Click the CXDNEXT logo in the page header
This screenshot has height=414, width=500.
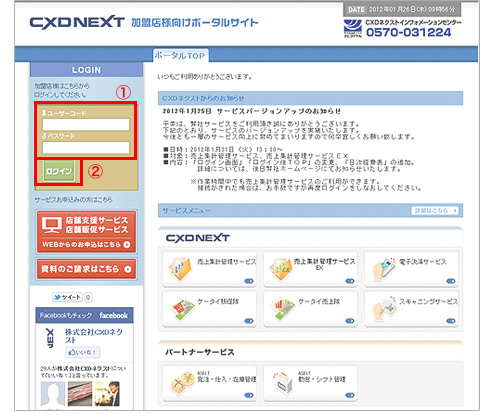click(77, 22)
